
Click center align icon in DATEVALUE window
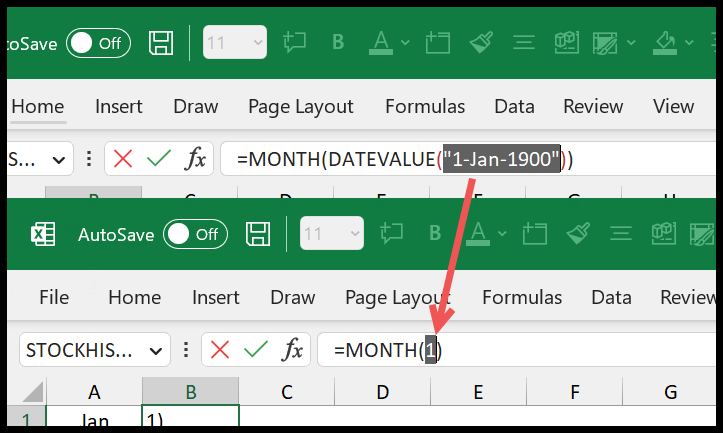tap(524, 42)
